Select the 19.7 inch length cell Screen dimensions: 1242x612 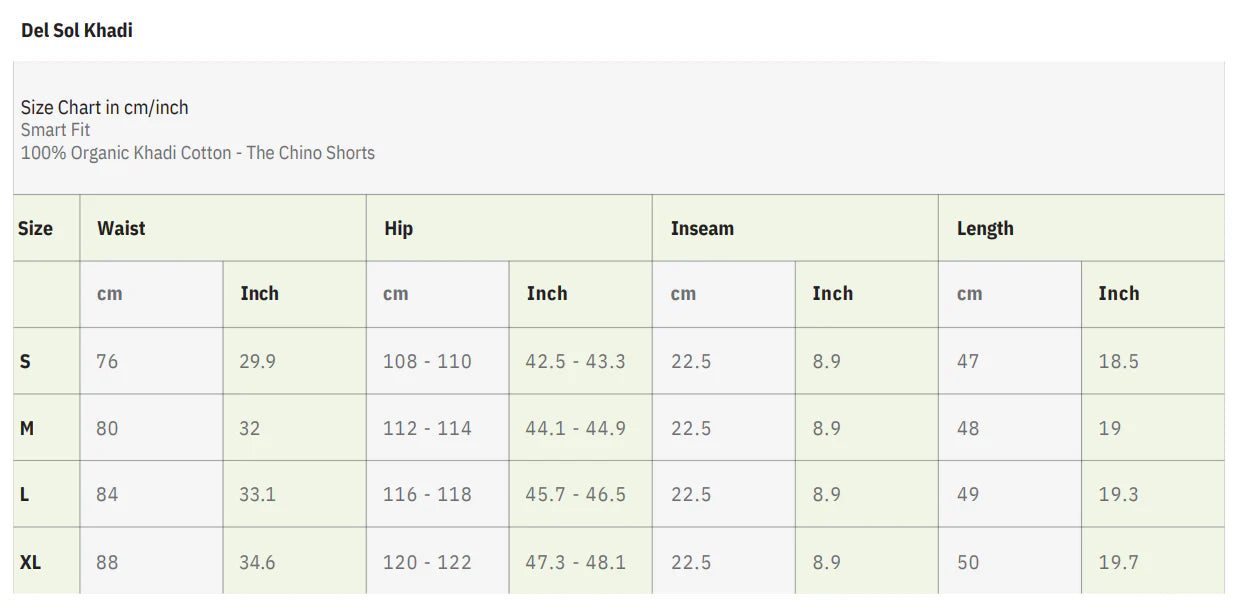1118,562
